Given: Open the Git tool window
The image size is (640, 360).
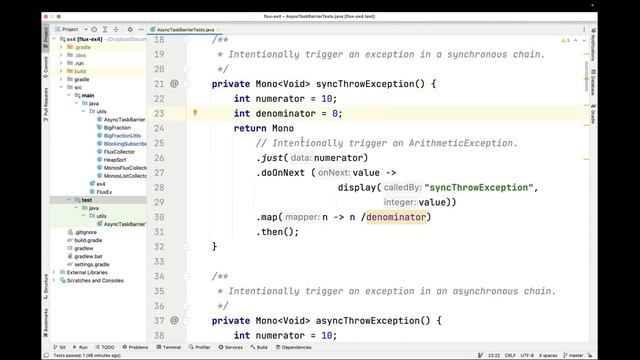Looking at the screenshot, I should click(60, 347).
